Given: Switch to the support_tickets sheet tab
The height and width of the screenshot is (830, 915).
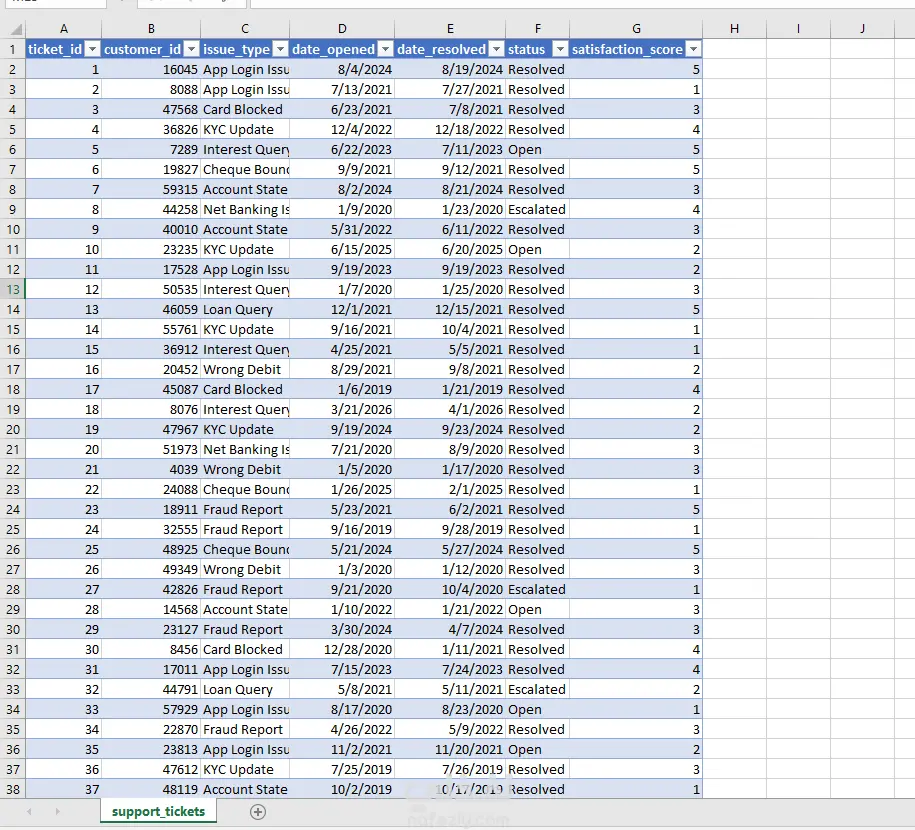Looking at the screenshot, I should point(158,811).
